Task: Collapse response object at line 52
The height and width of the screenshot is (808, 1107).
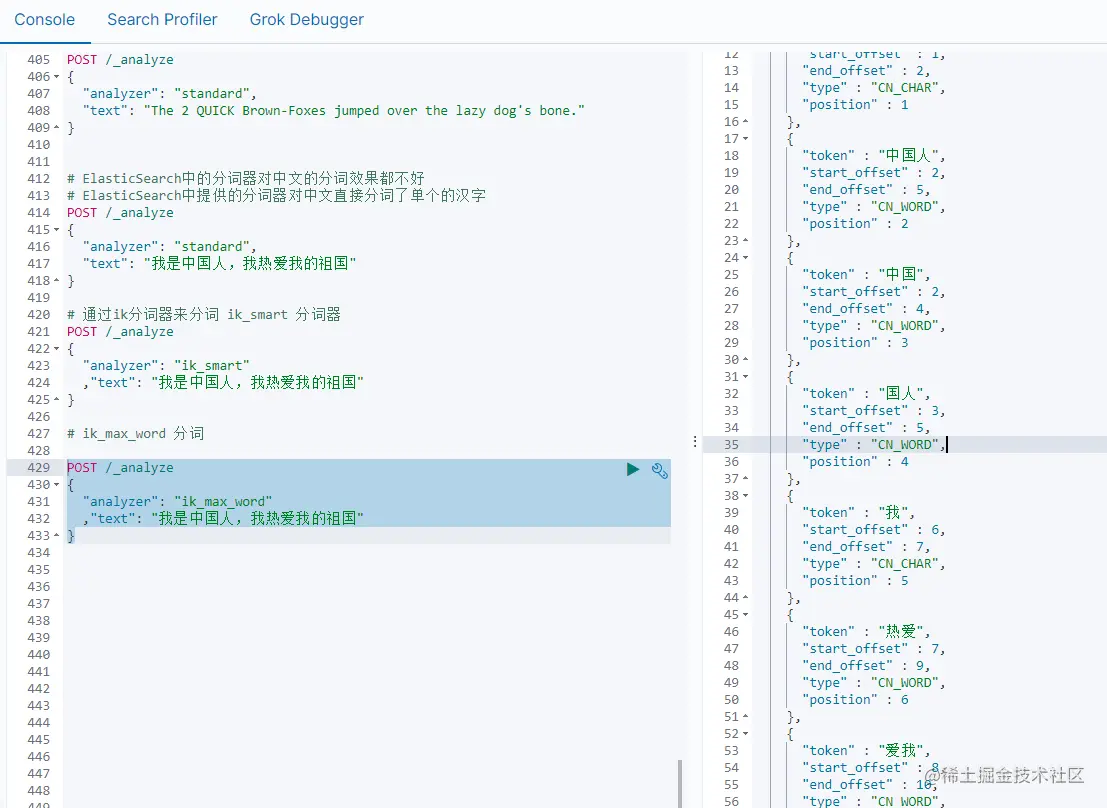Action: click(746, 734)
